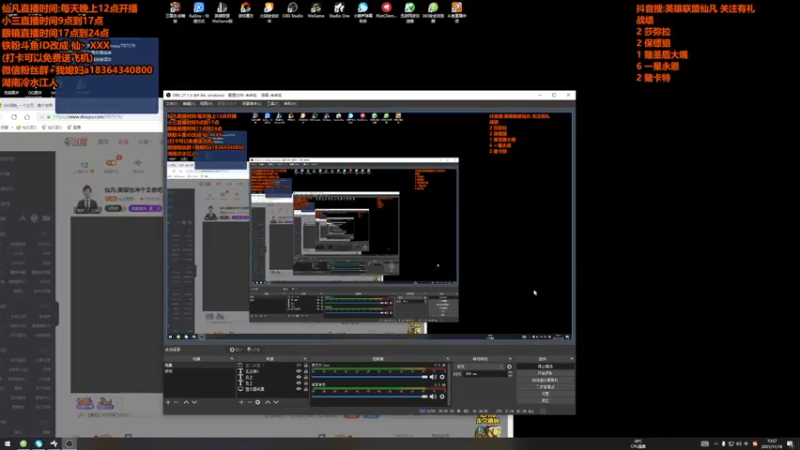Viewport: 800px width, 450px height.
Task: Click the OBS icon on the taskbar
Action: 69,443
